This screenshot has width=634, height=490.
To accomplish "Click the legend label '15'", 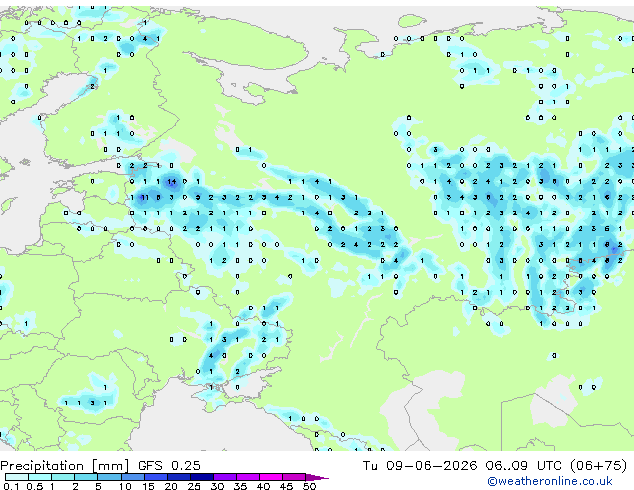I will [x=148, y=486].
